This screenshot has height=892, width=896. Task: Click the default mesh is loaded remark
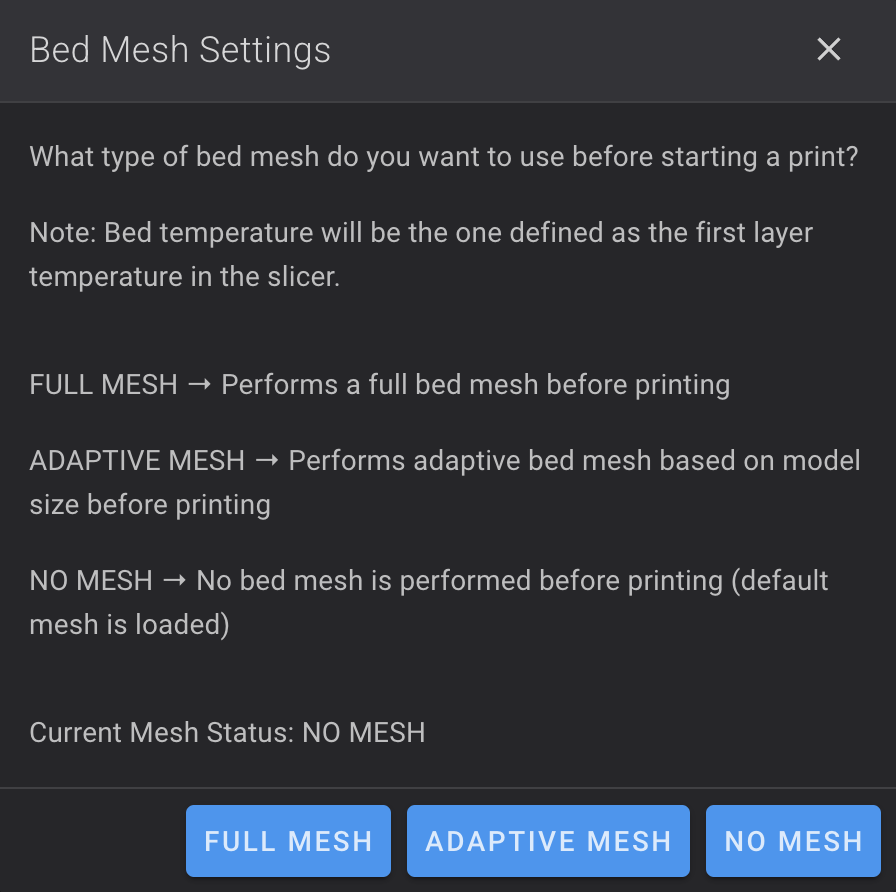coord(429,602)
